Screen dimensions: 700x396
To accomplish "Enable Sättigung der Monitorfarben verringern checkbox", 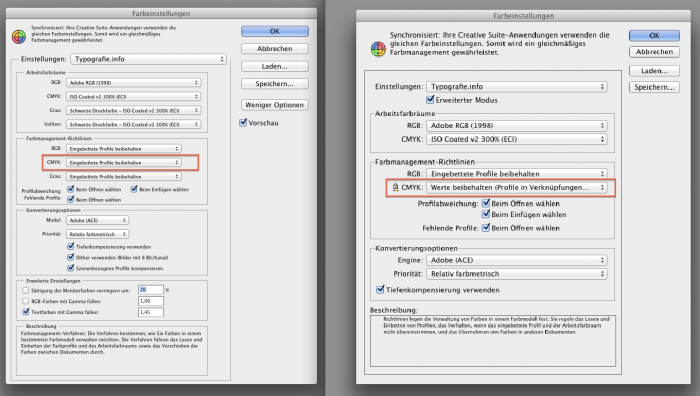I will pyautogui.click(x=25, y=290).
